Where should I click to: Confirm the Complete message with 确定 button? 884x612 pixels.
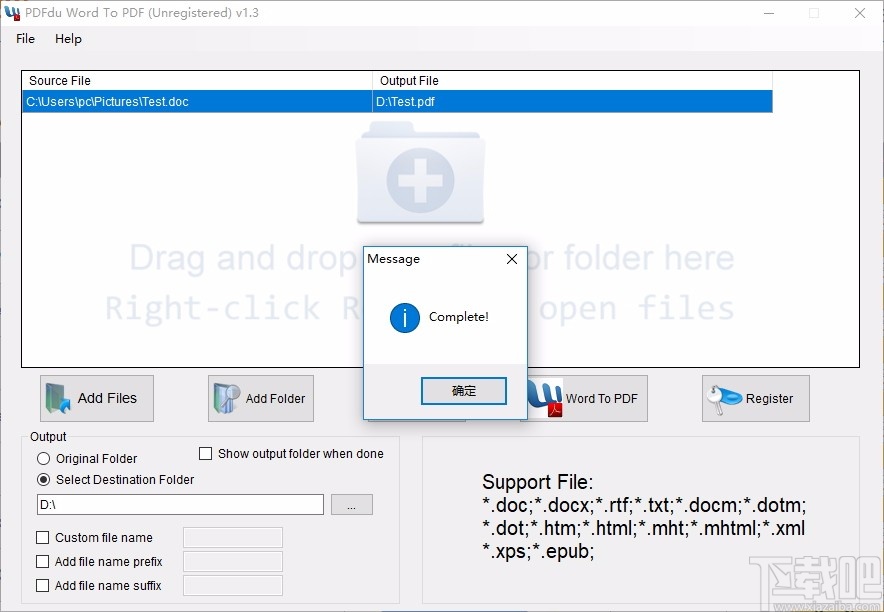(463, 391)
